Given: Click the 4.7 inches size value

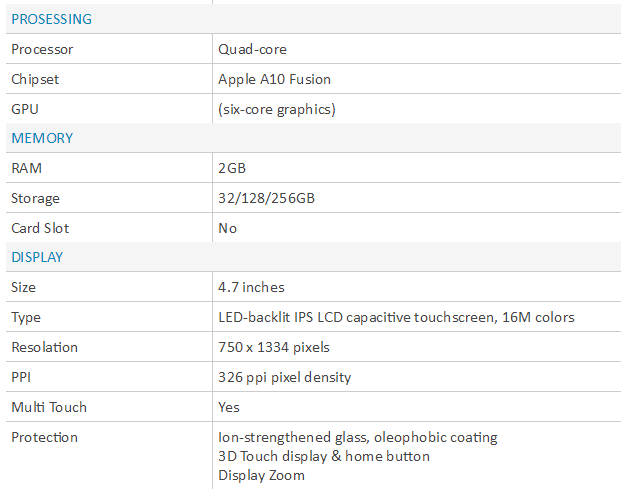Looking at the screenshot, I should [251, 287].
